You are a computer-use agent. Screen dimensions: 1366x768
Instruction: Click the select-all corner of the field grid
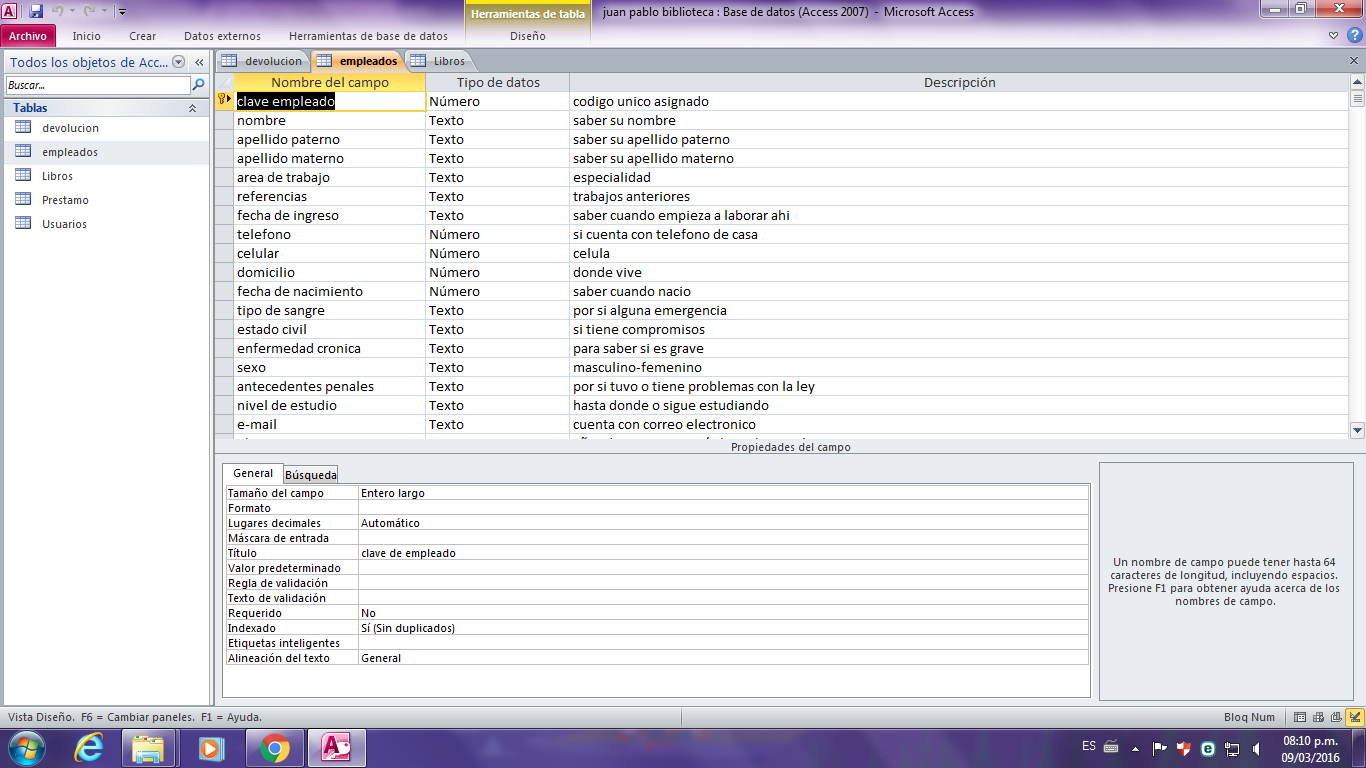224,82
